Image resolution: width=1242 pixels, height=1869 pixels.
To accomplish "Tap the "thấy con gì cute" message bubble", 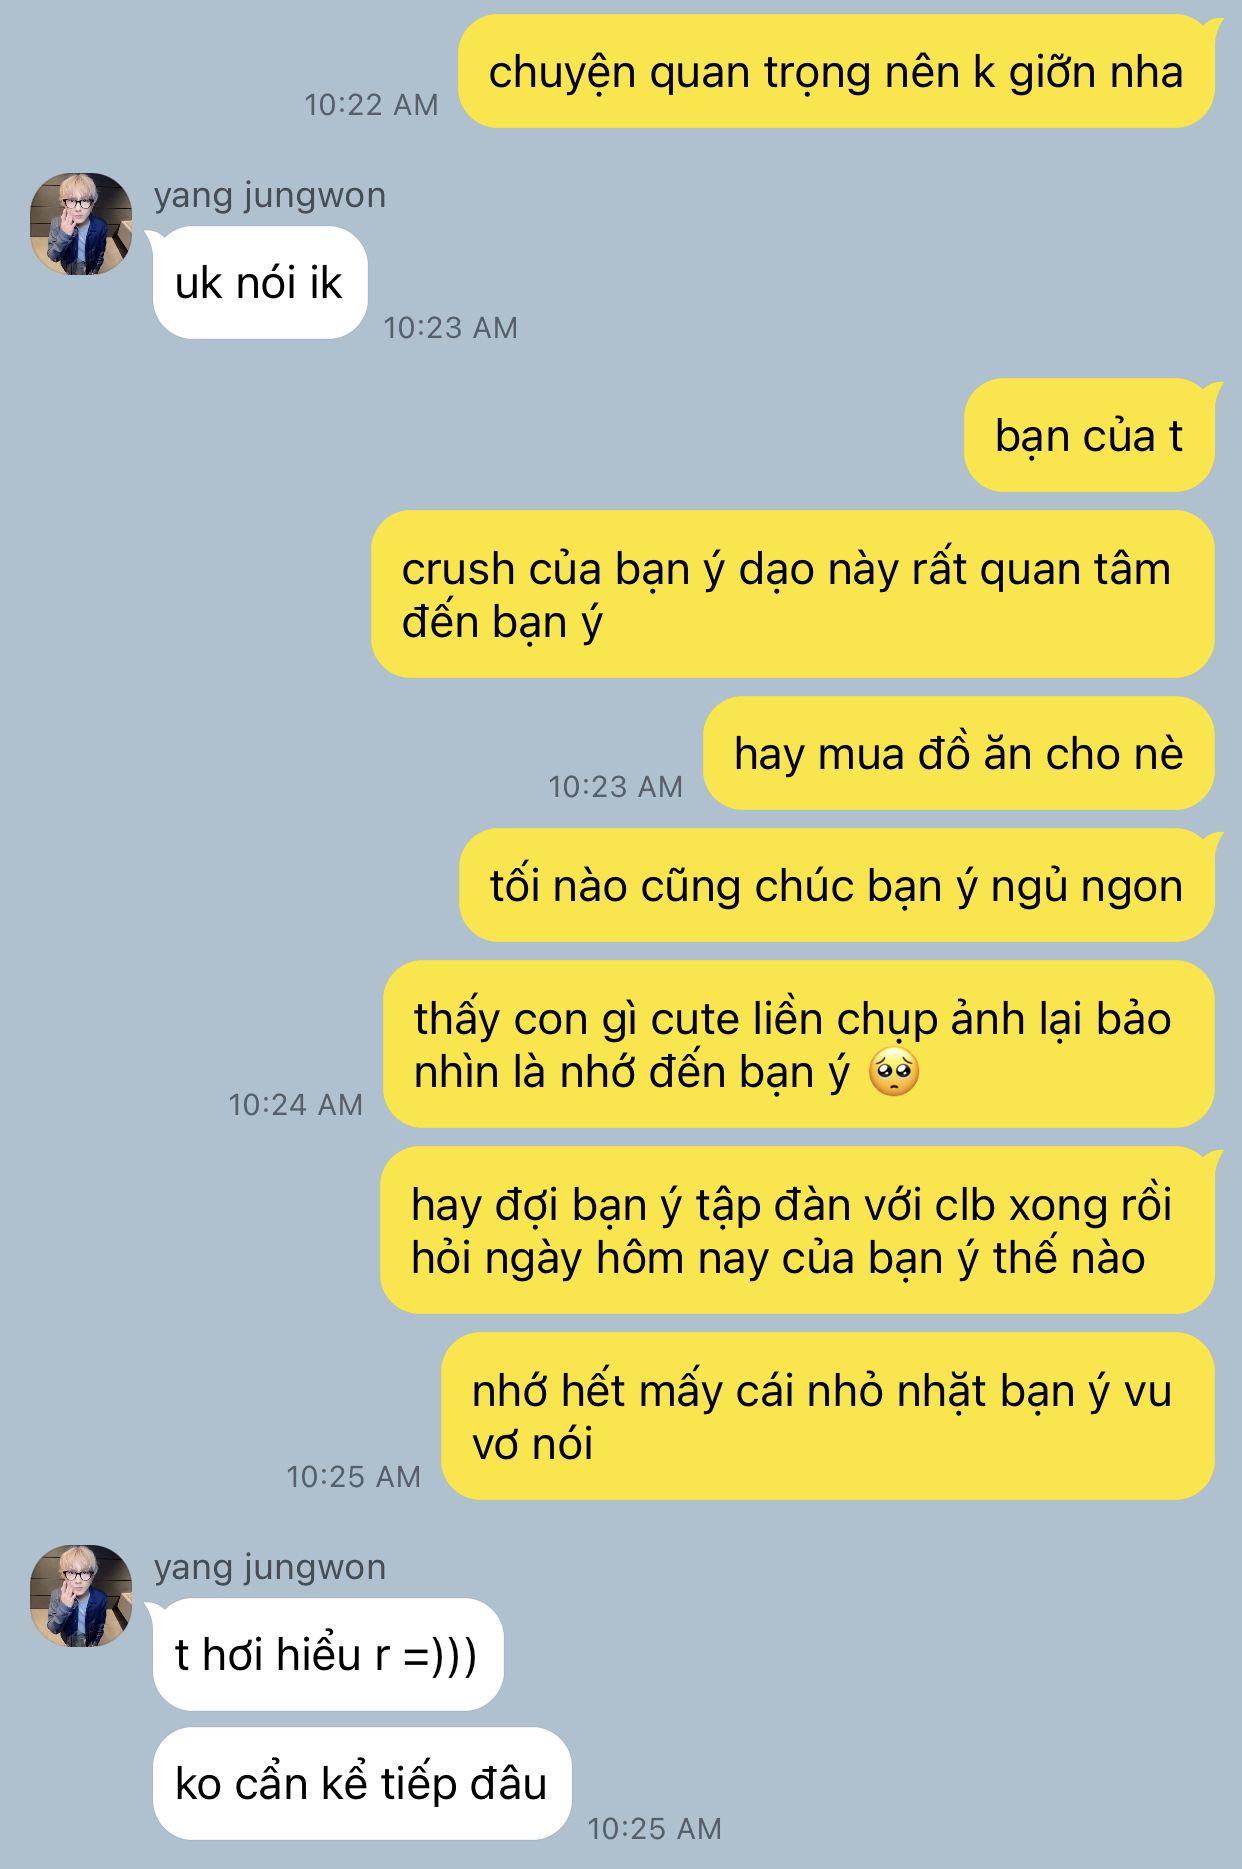I will click(799, 1045).
